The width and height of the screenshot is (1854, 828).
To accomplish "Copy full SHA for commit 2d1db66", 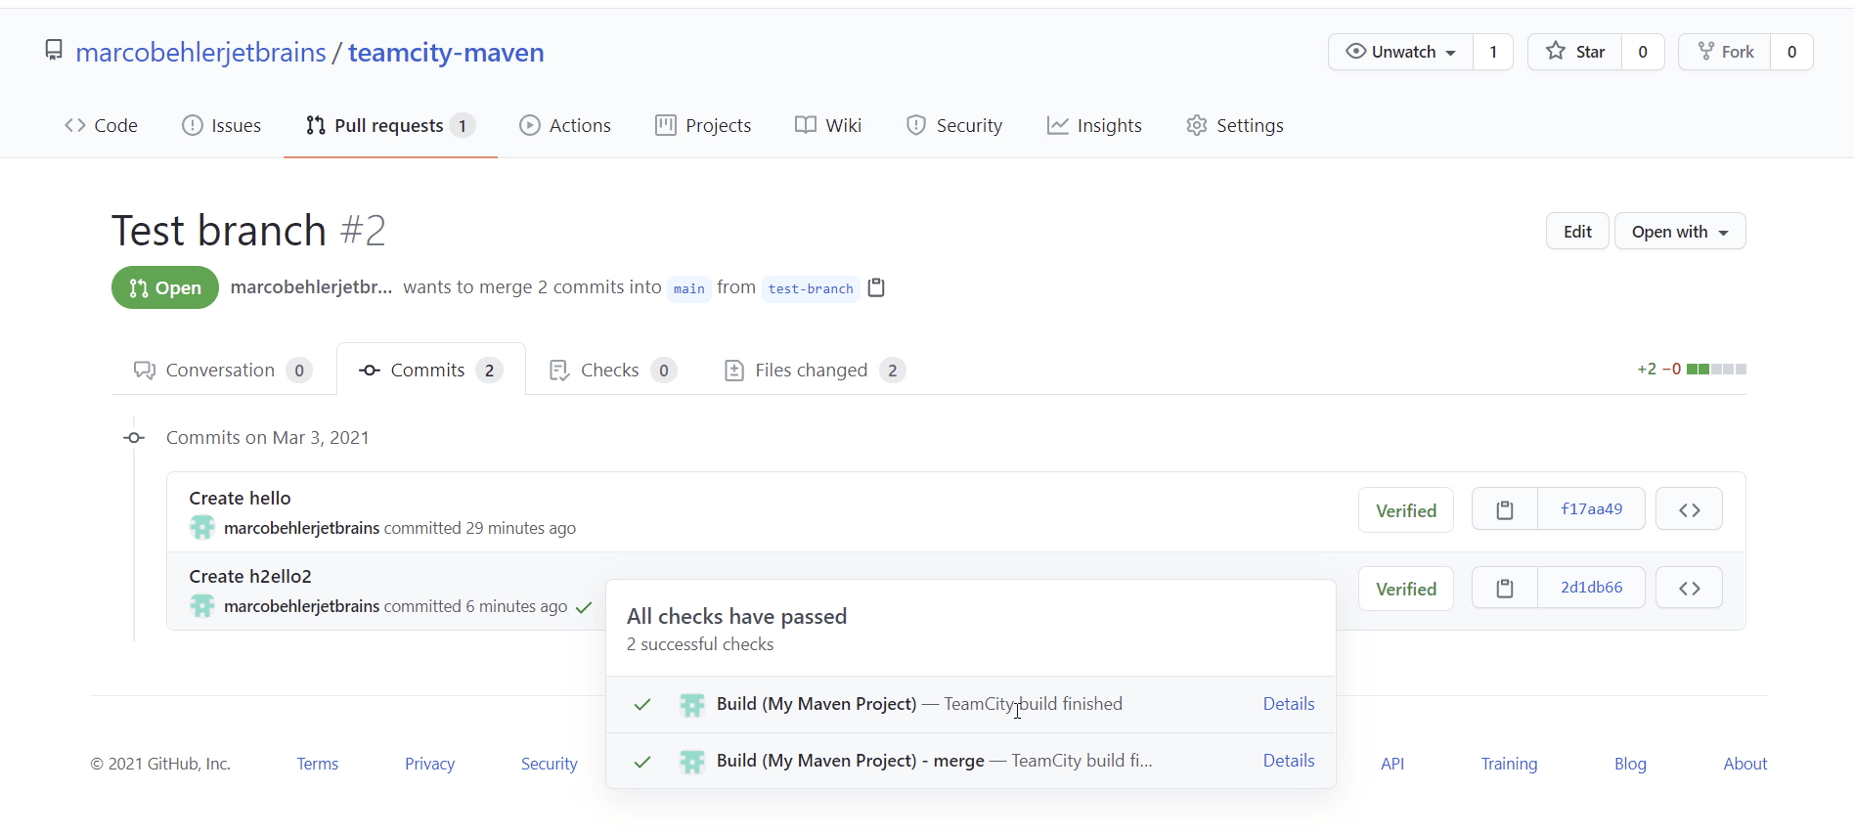I will tap(1504, 589).
